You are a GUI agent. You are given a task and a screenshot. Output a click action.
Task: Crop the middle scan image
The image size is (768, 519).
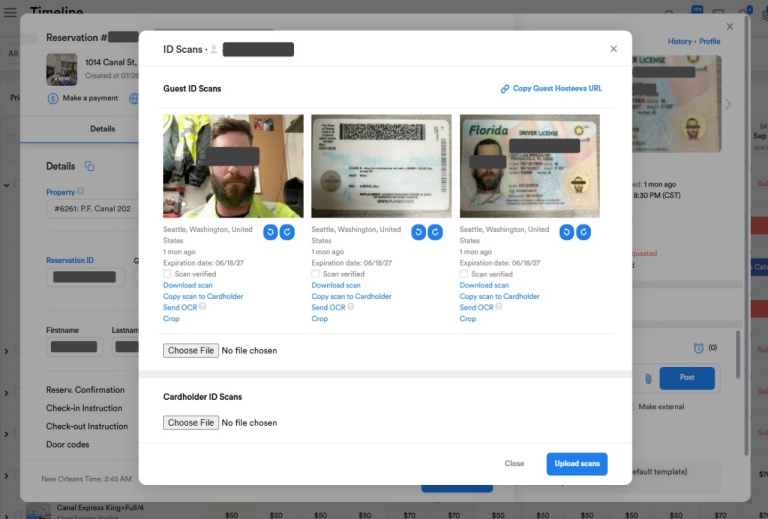point(319,319)
